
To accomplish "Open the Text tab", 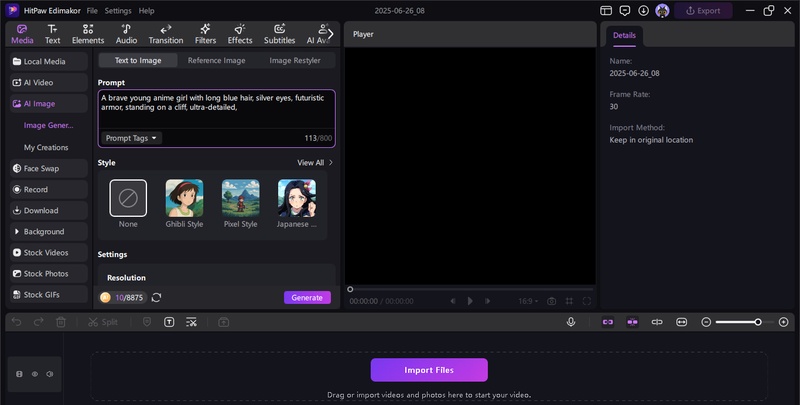I will [x=53, y=34].
